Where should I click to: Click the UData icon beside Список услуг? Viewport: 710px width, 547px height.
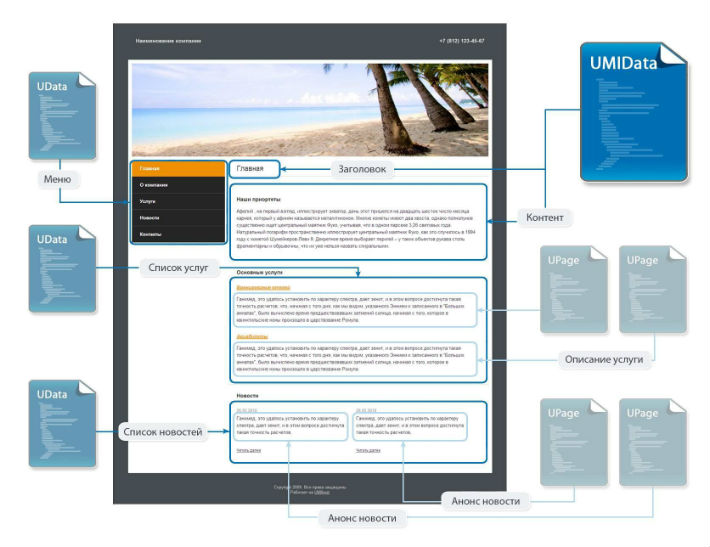62,269
